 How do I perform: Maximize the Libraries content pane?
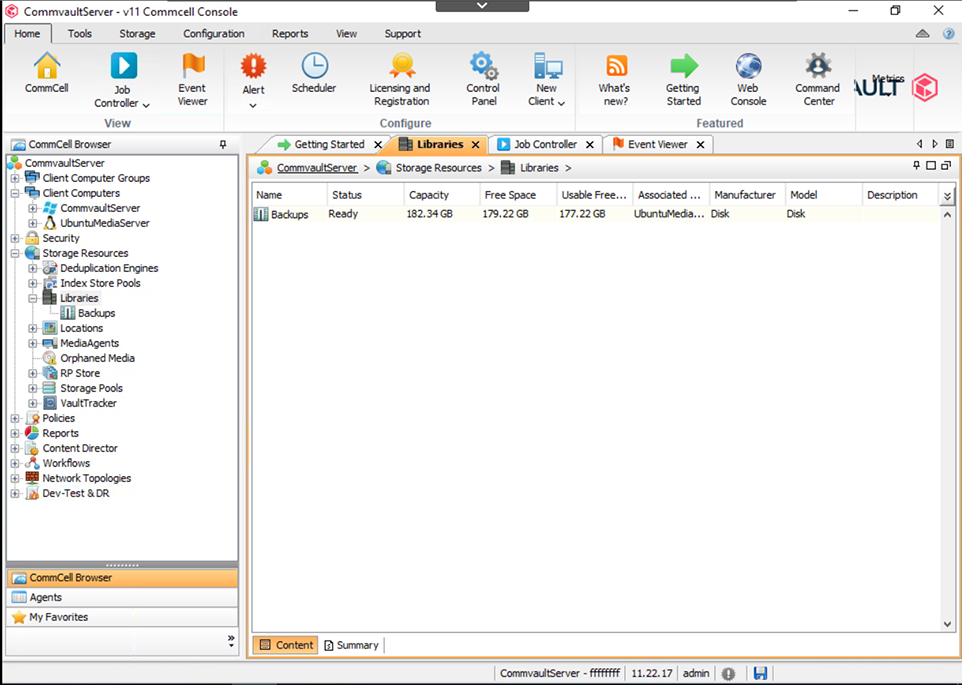tap(931, 166)
